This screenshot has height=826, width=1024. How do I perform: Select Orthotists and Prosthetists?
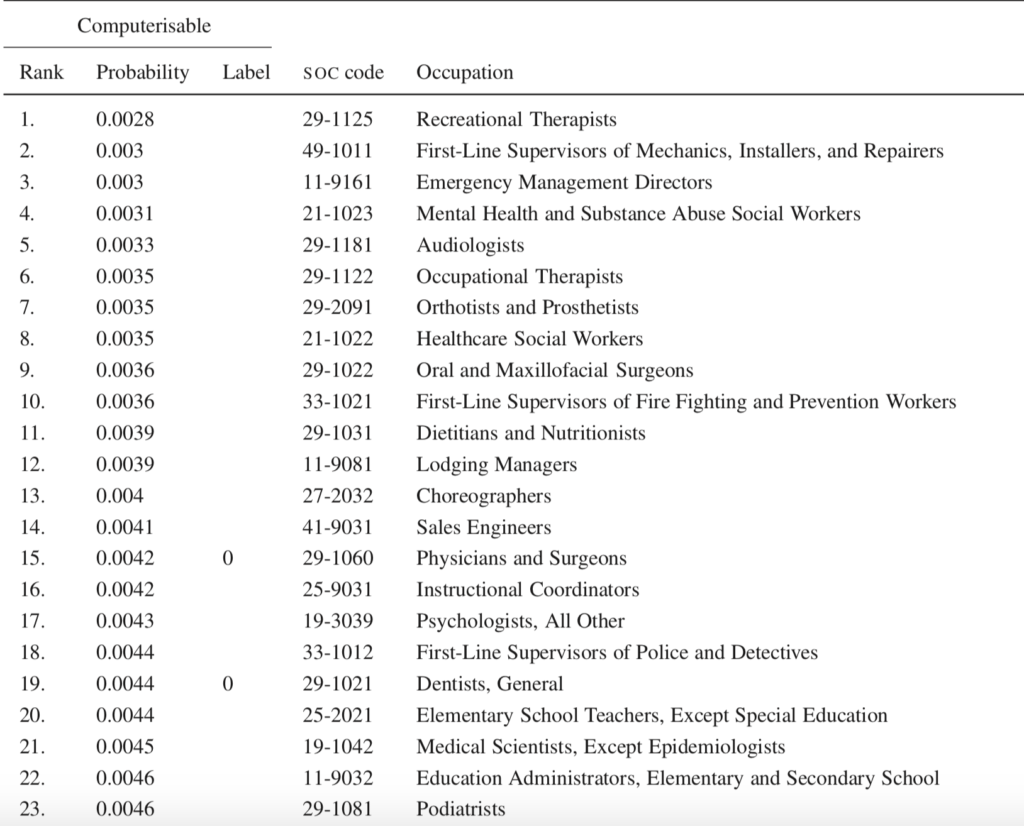(528, 308)
